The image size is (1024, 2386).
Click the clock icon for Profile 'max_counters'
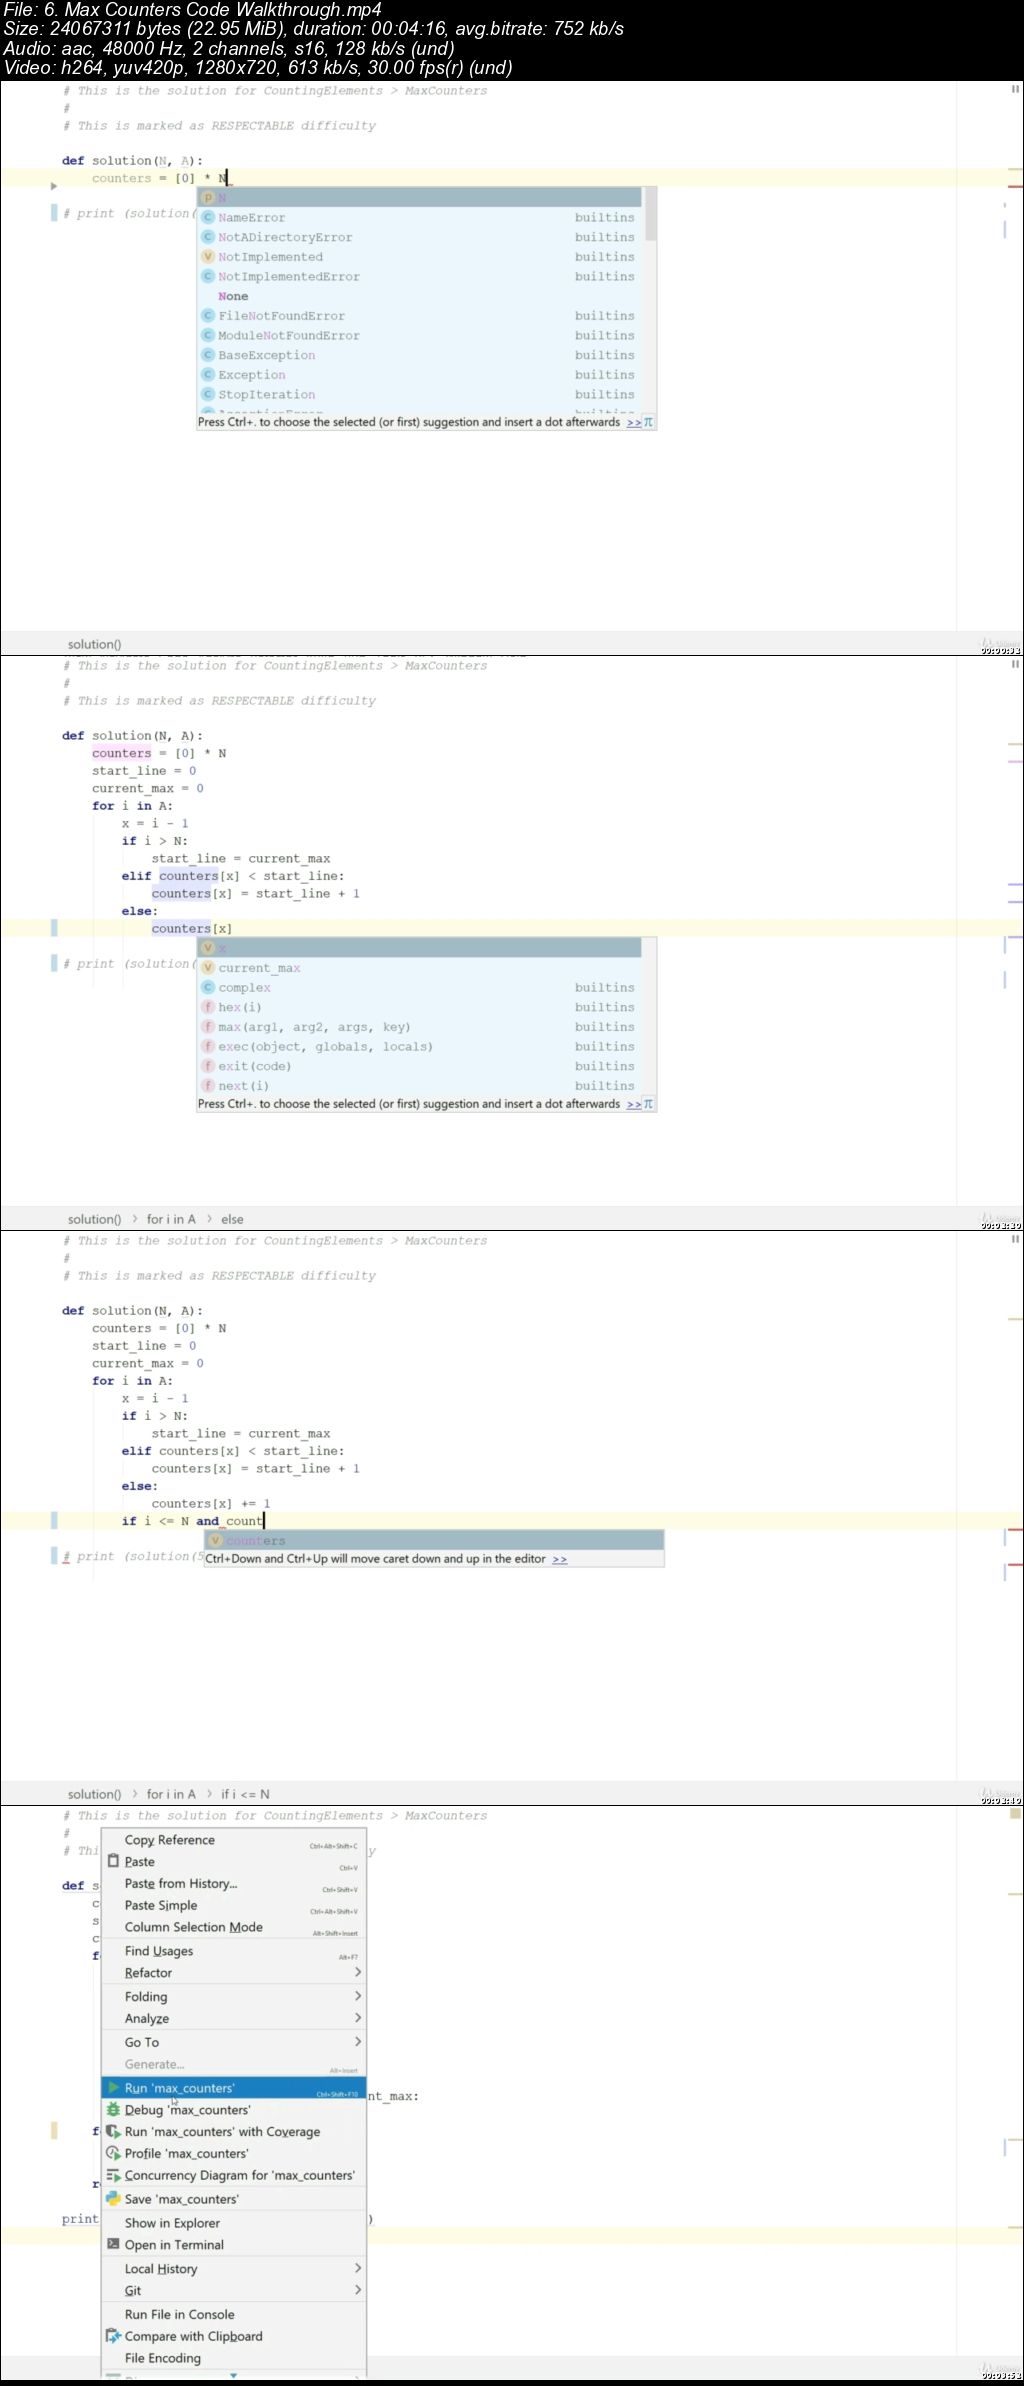click(114, 2153)
